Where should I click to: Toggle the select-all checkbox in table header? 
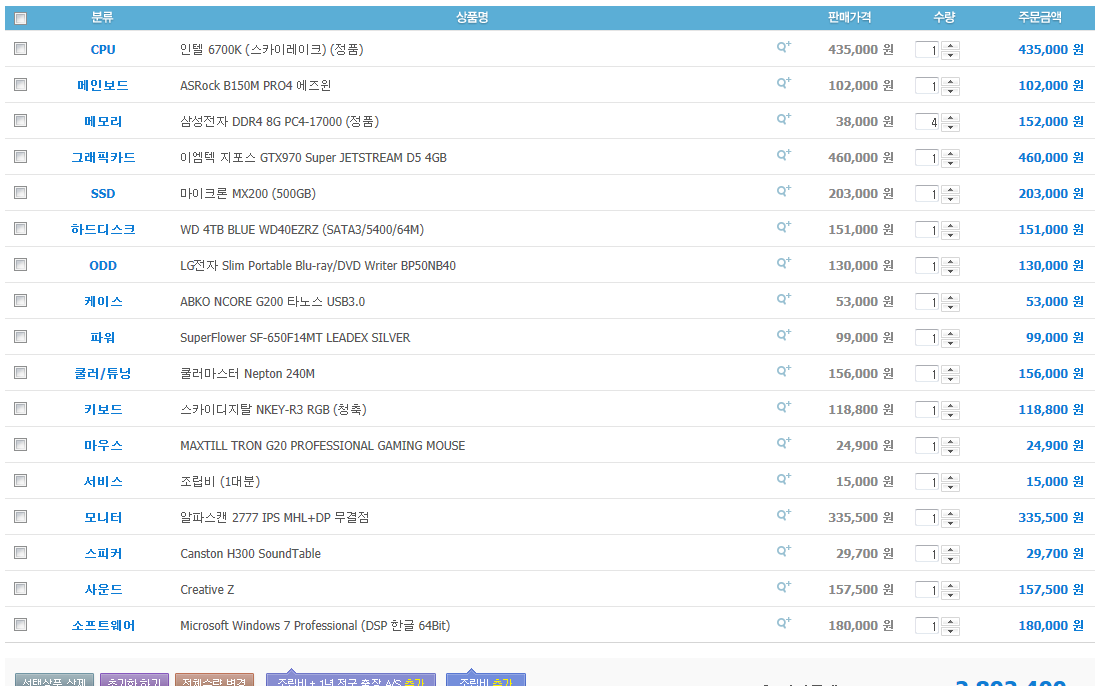(x=21, y=18)
